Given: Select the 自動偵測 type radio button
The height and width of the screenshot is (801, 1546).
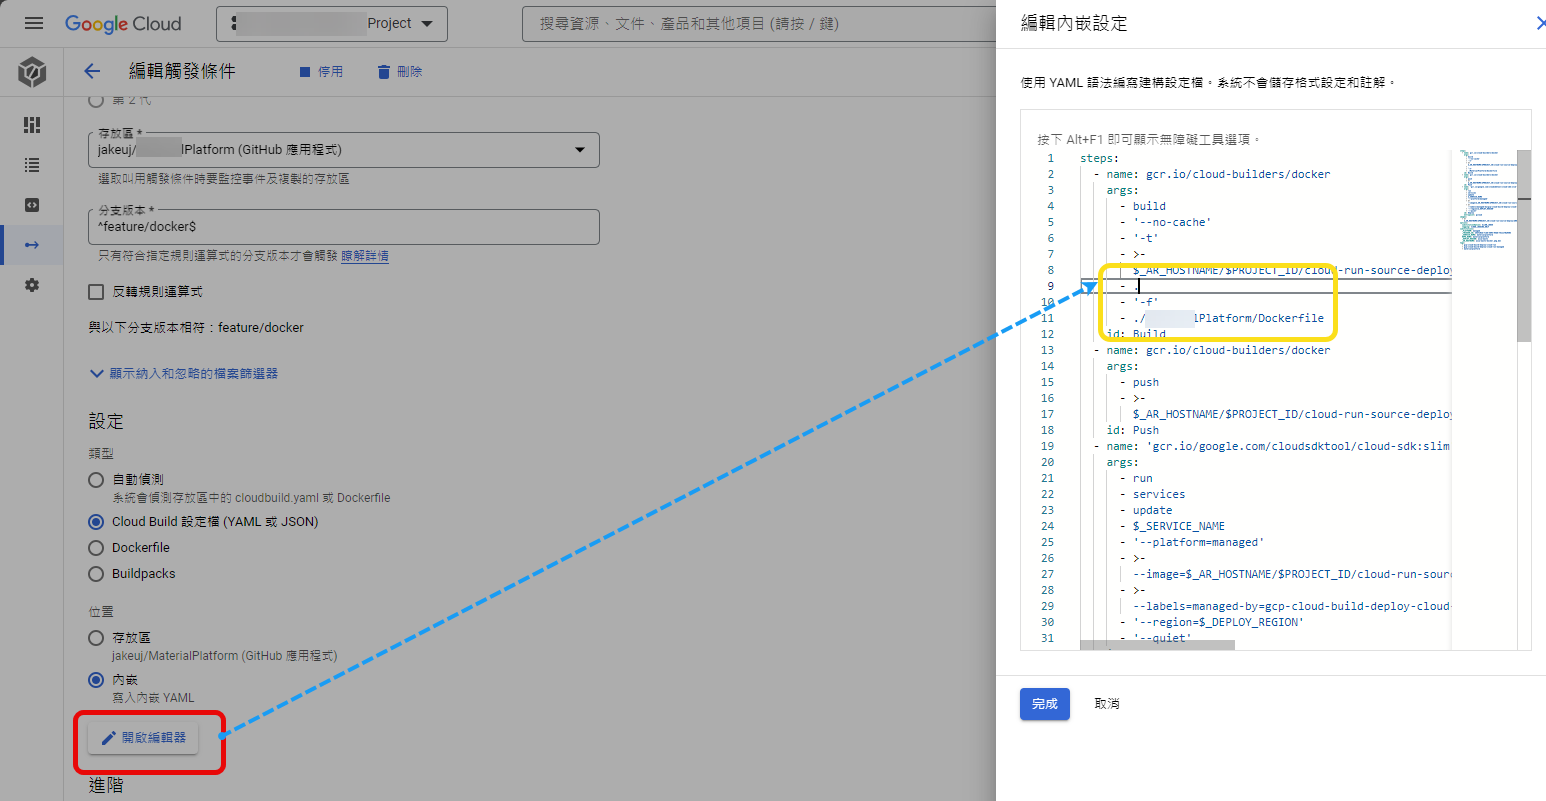Looking at the screenshot, I should pos(96,480).
